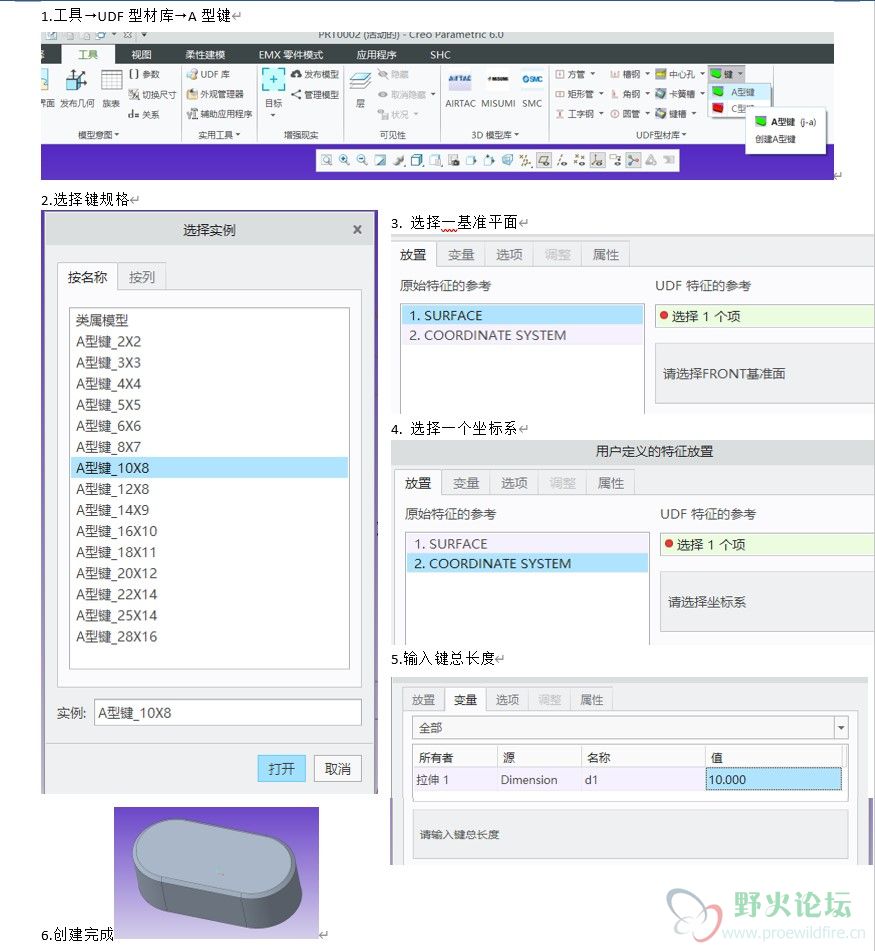Screen dimensions: 875x951
Task: Toggle the annotation display button in graphics toolbar
Action: [x=615, y=160]
